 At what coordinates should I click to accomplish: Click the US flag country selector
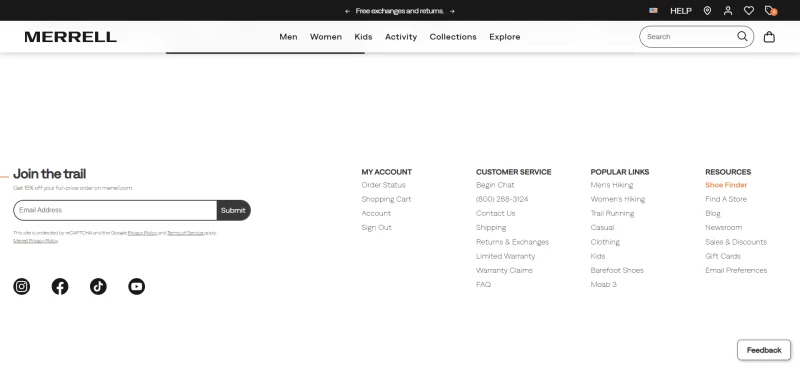tap(653, 10)
